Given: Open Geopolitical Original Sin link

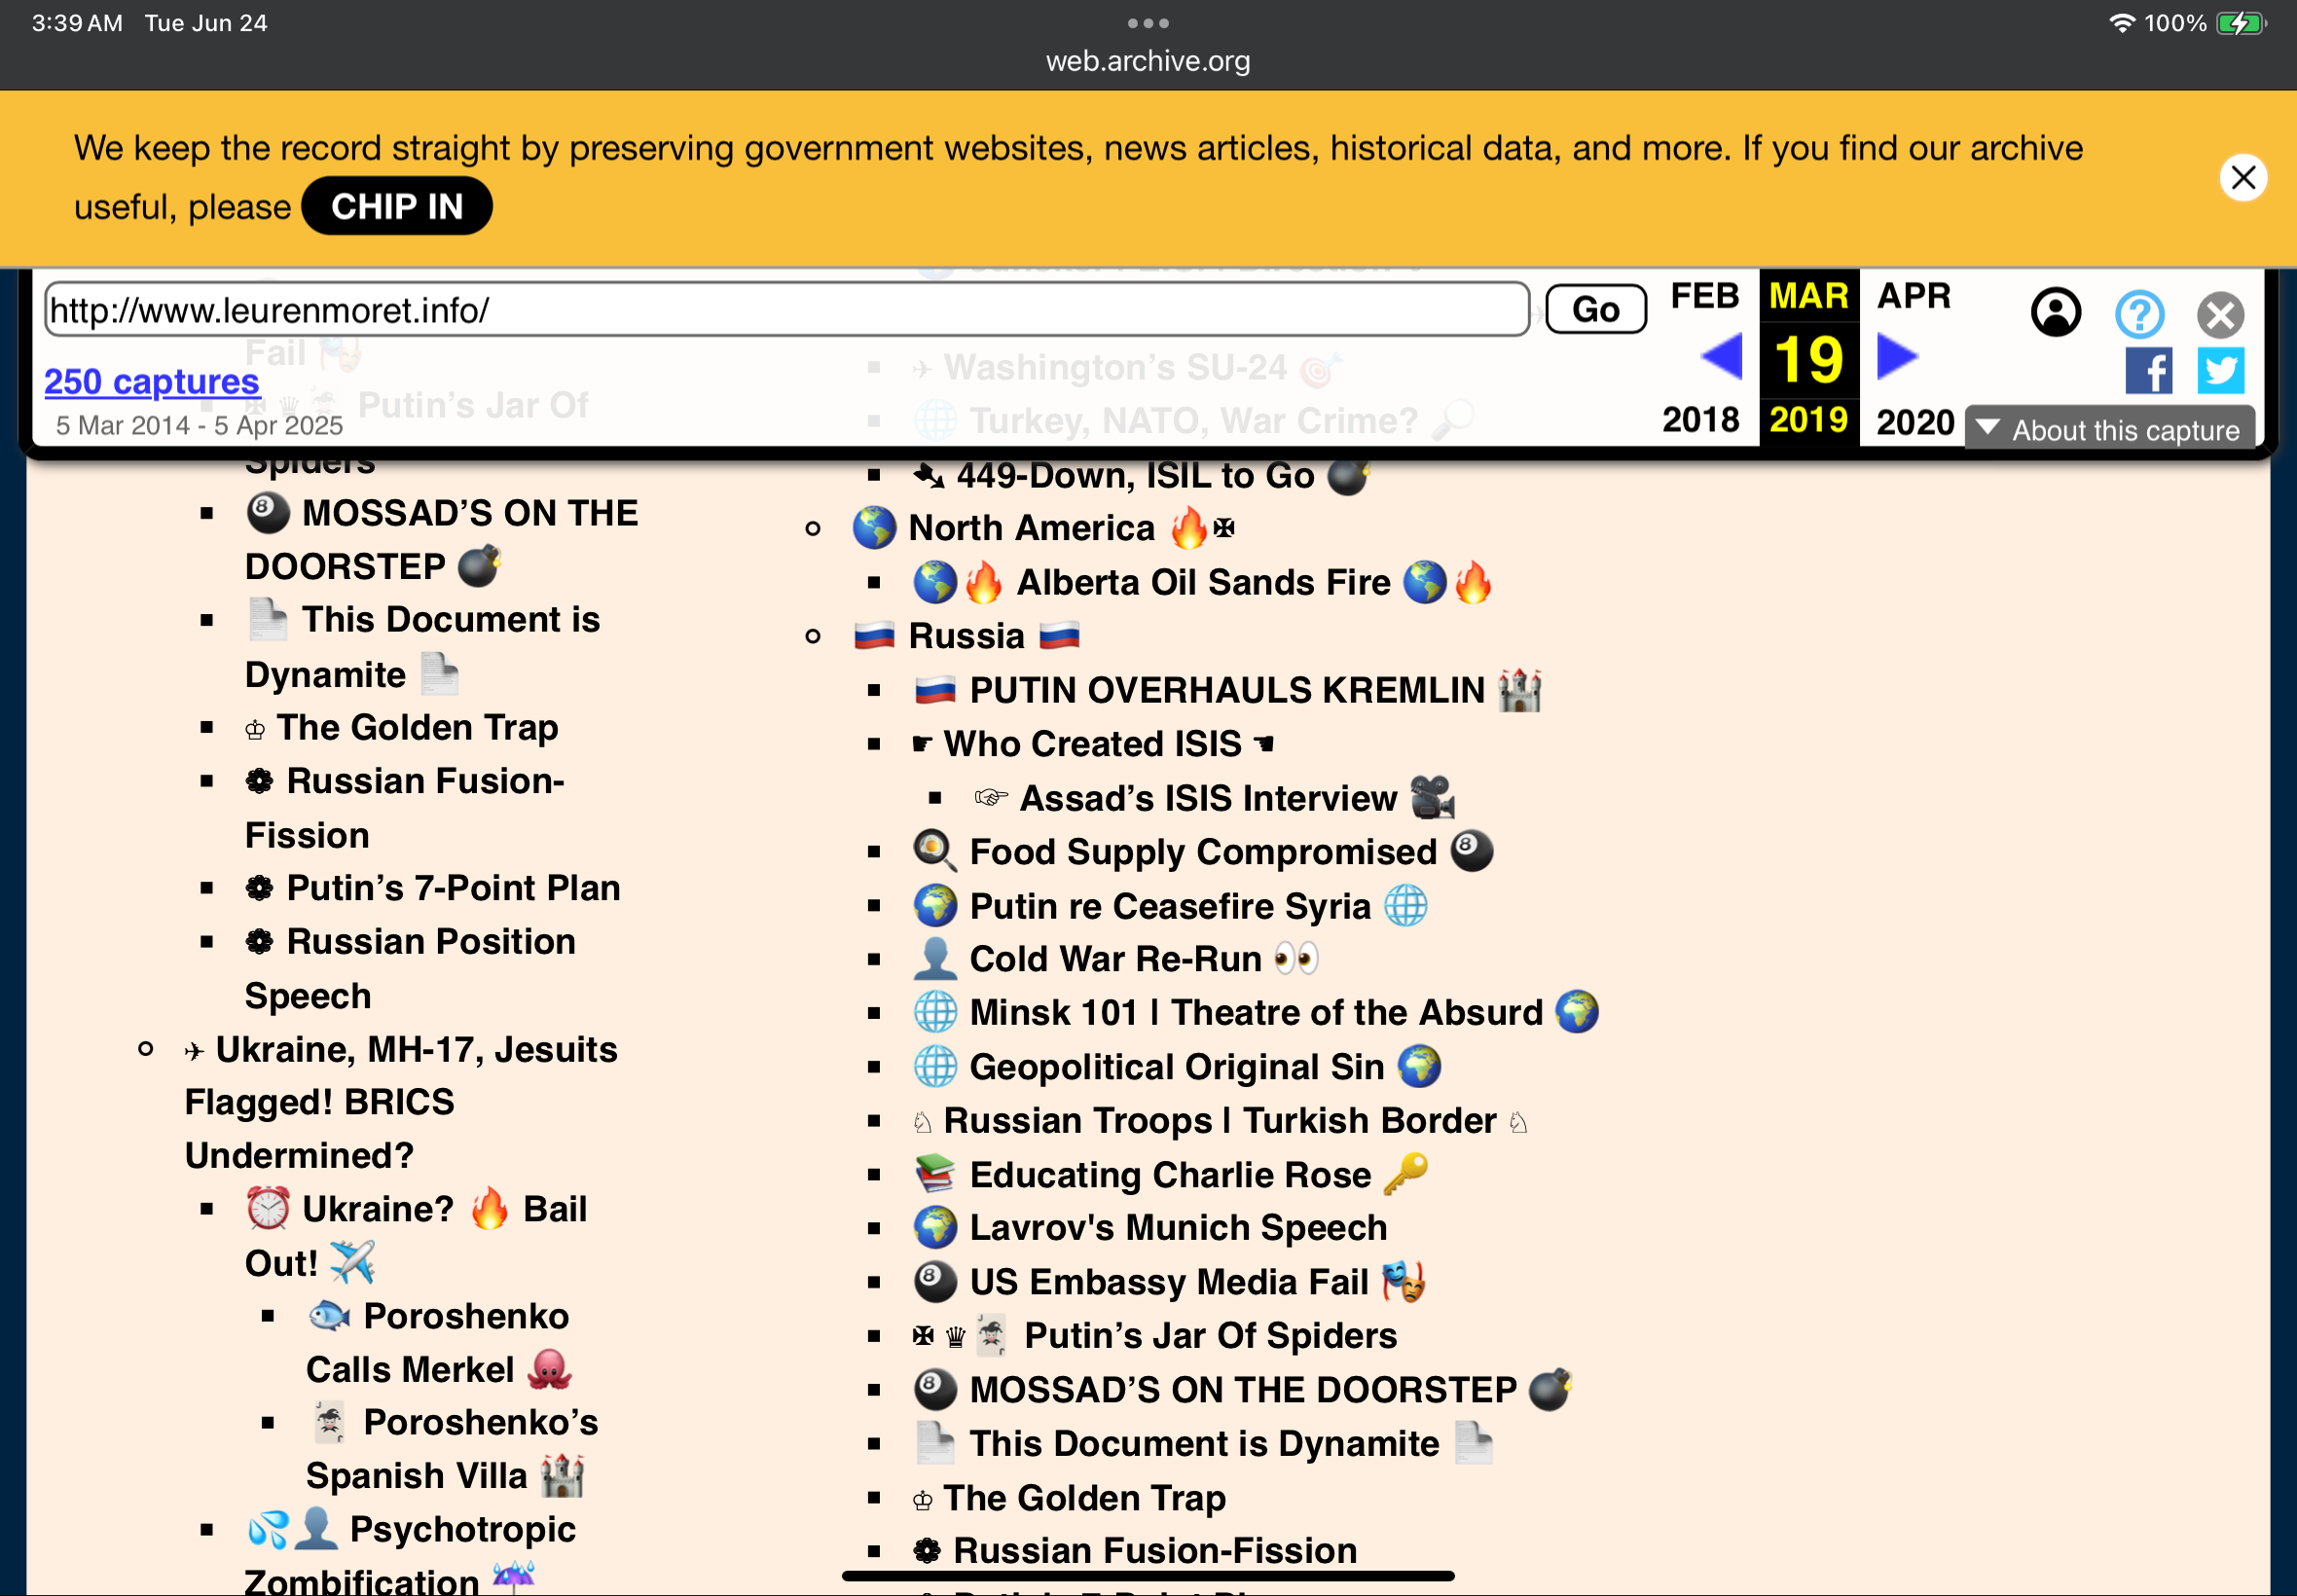Looking at the screenshot, I should click(x=1177, y=1067).
